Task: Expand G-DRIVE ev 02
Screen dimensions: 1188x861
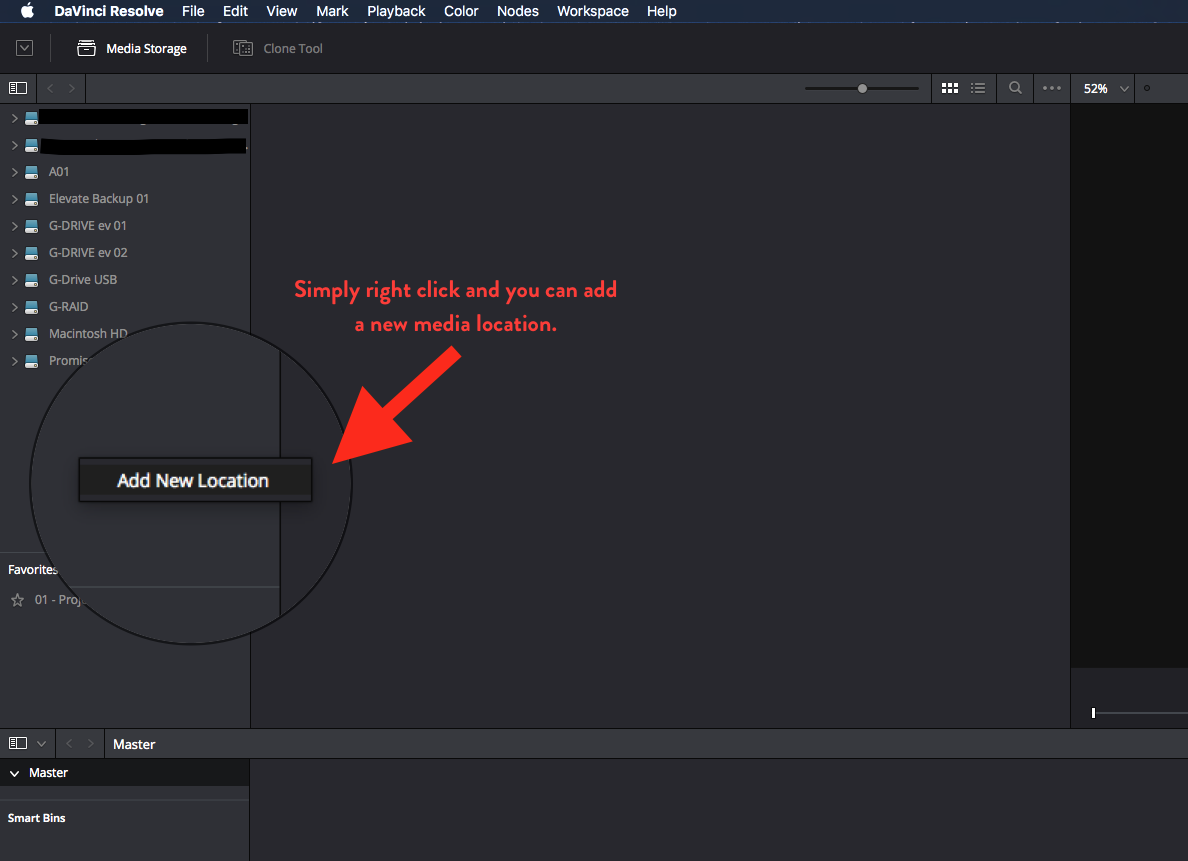Action: [14, 252]
